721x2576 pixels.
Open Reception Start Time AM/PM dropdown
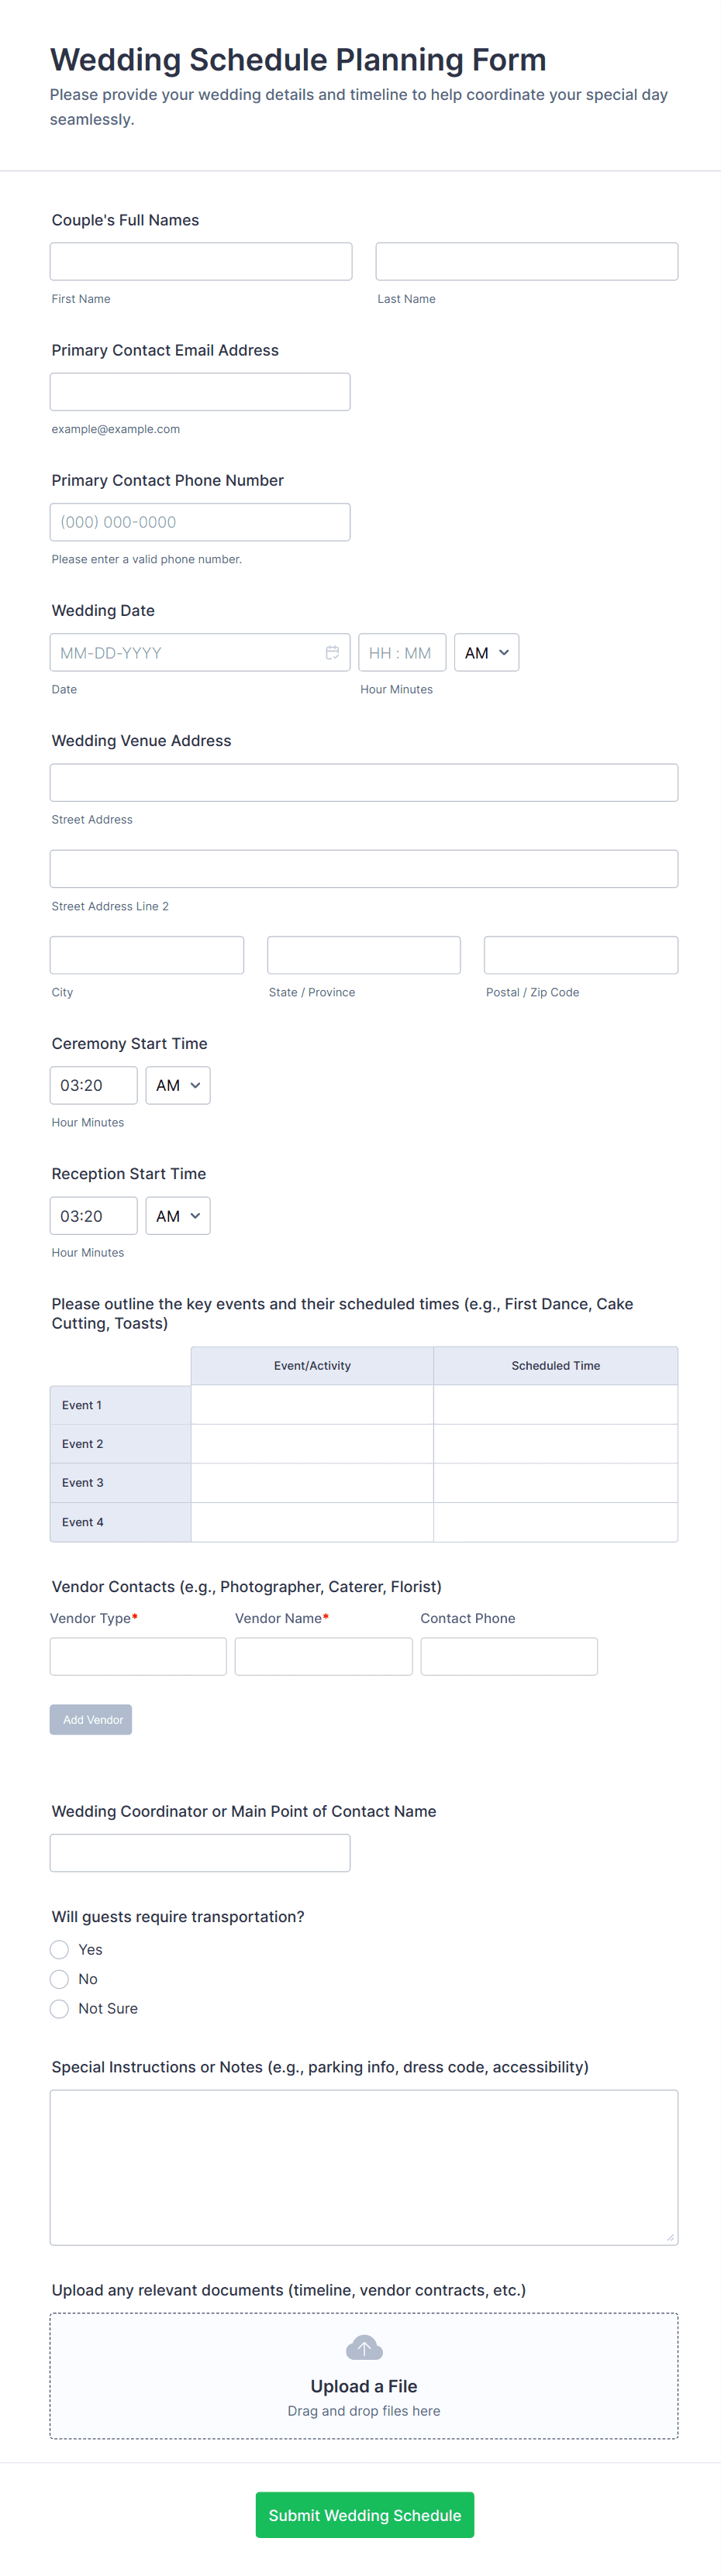coord(178,1216)
